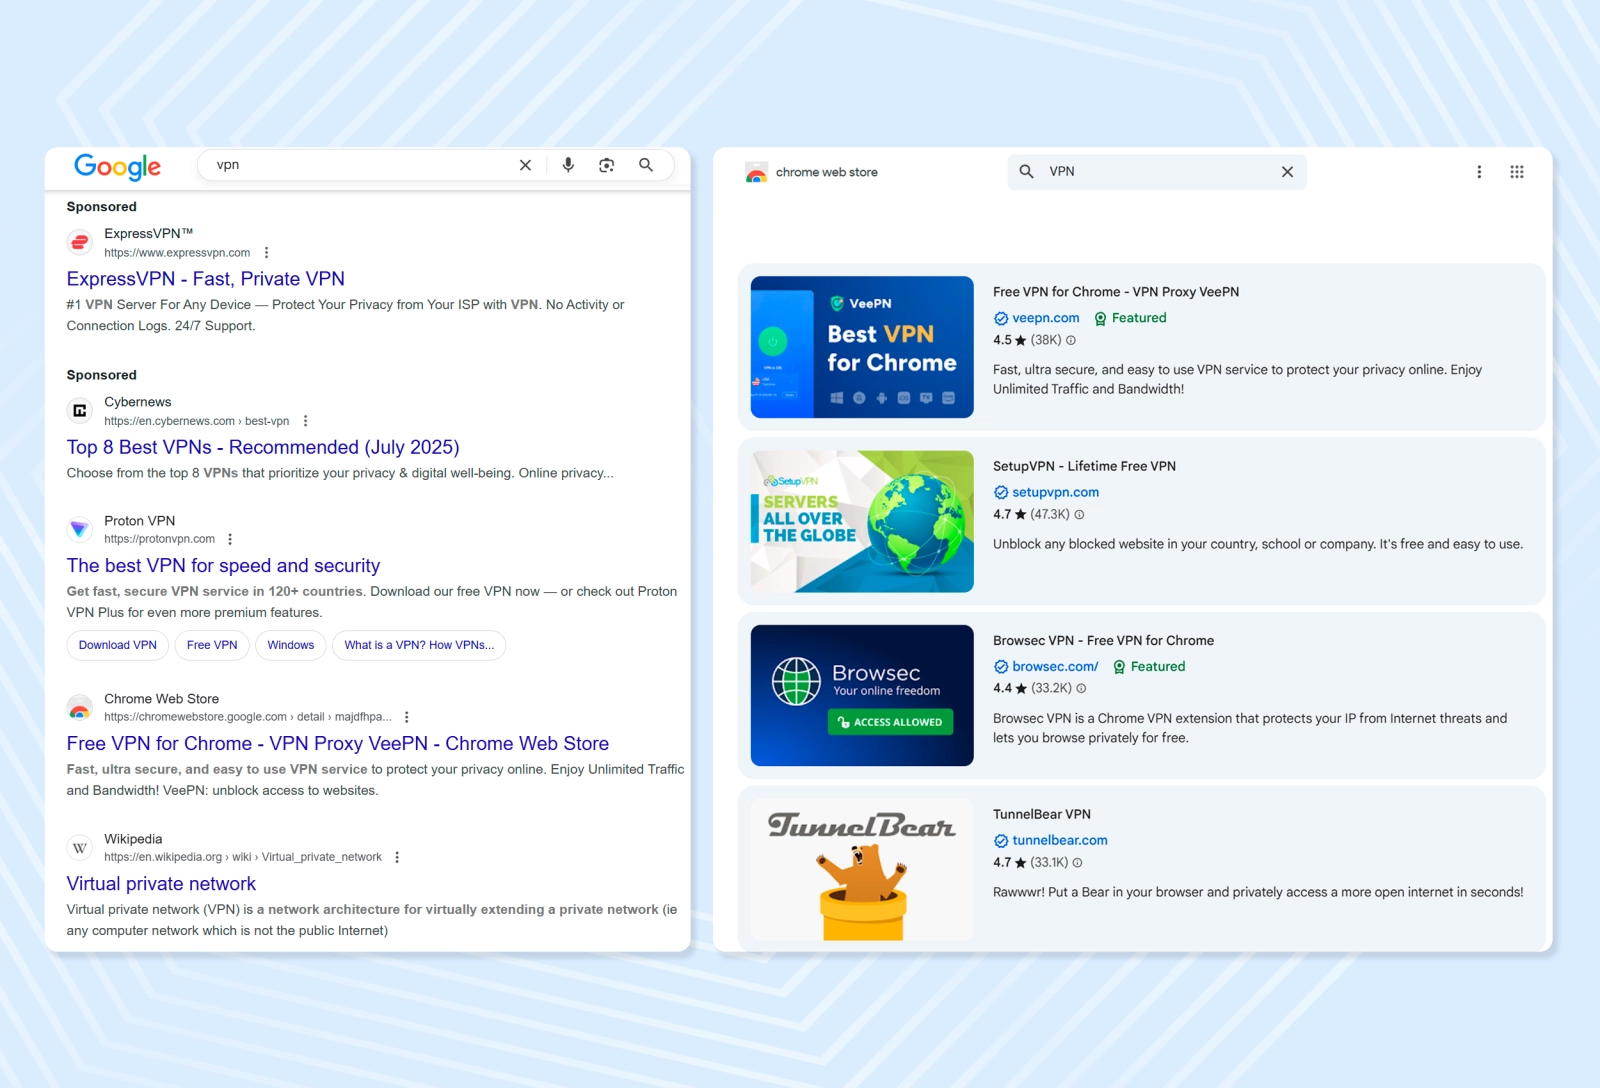The image size is (1600, 1088).
Task: Click verified badge next to browsec.com/
Action: 1001,667
